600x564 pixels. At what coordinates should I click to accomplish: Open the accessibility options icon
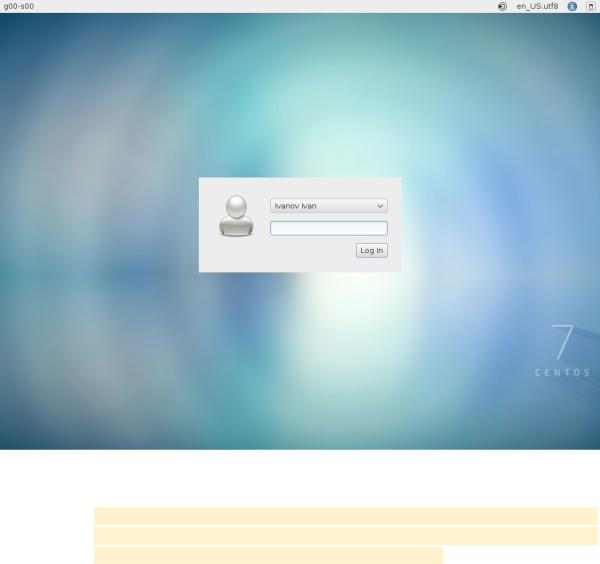[572, 7]
